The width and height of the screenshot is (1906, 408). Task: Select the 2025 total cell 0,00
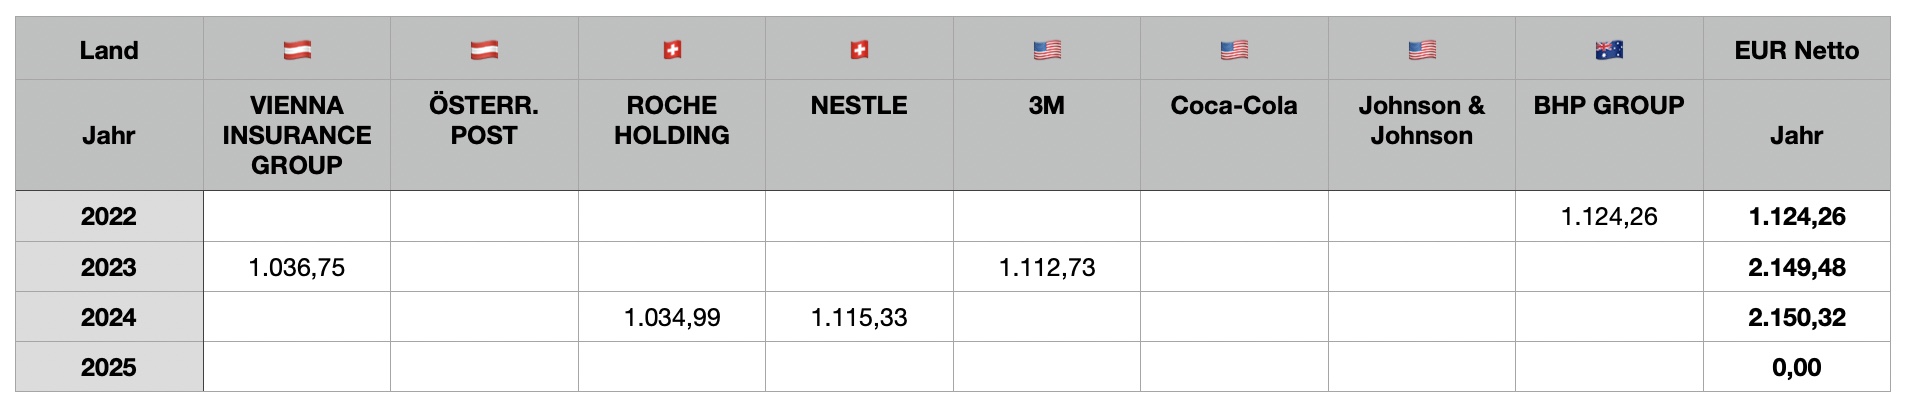coord(1796,367)
